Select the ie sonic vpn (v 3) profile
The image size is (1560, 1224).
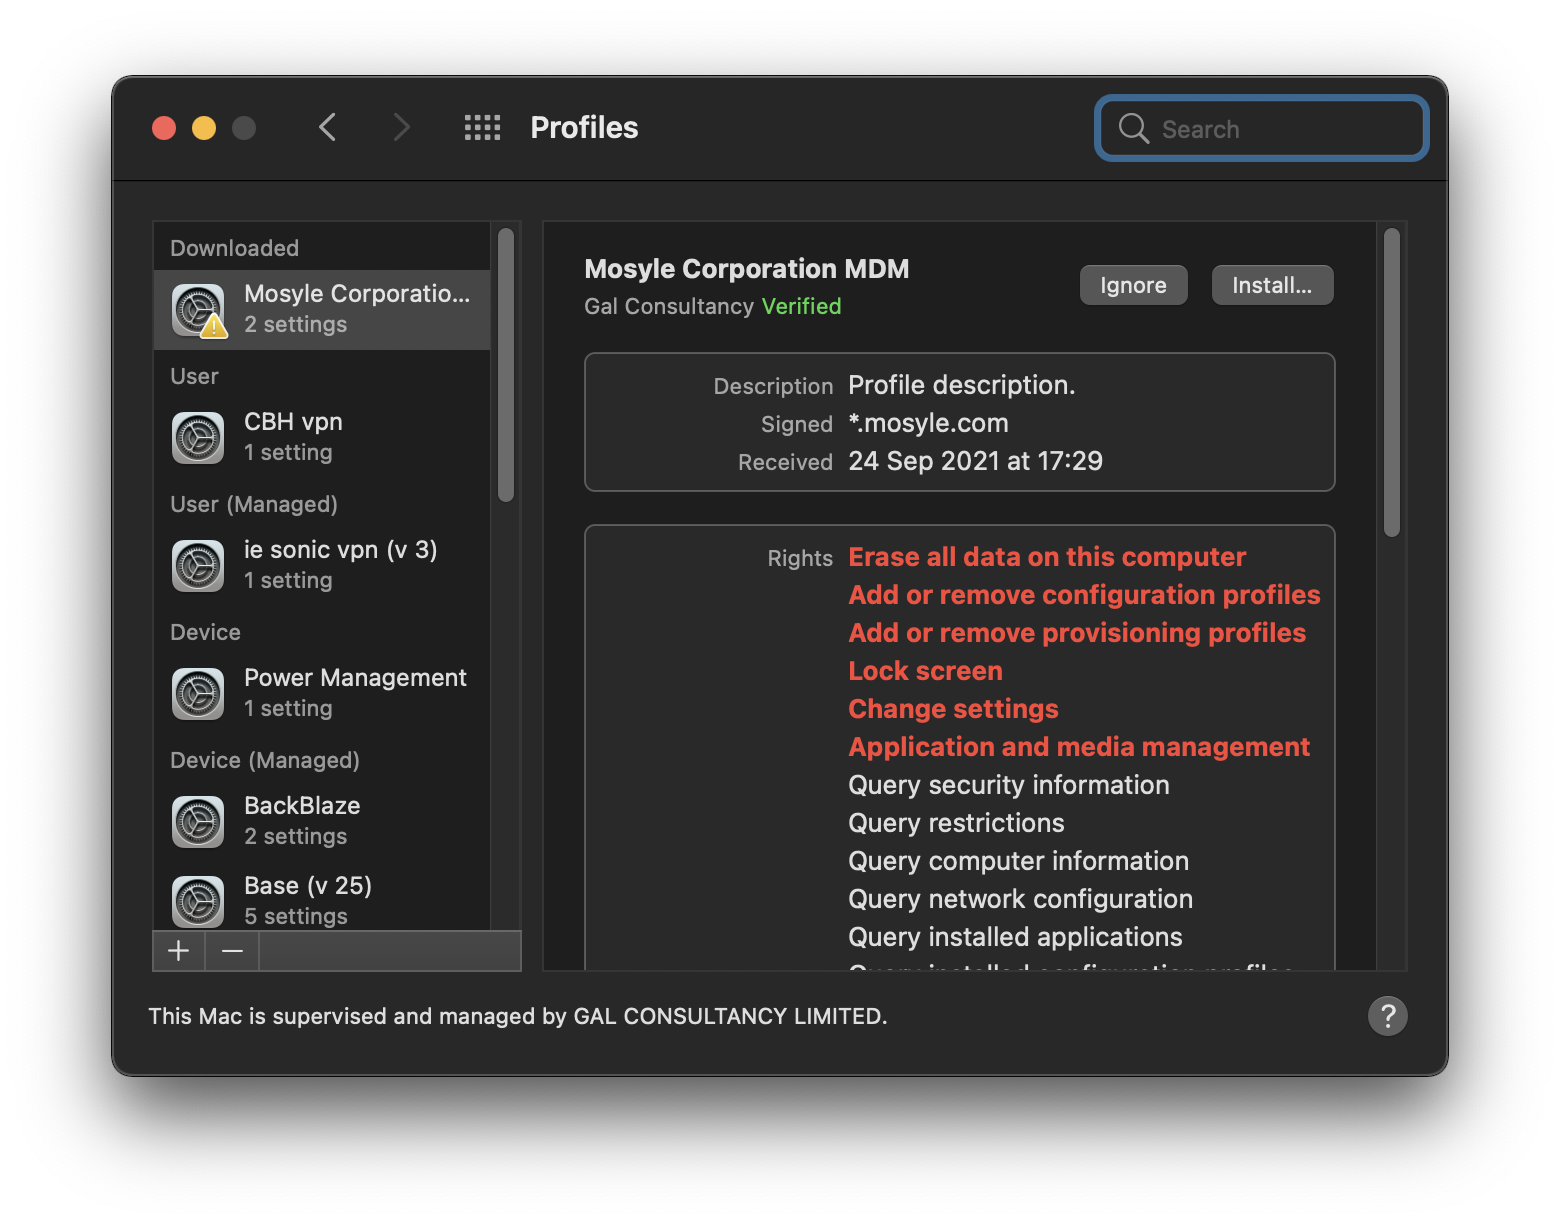[322, 566]
